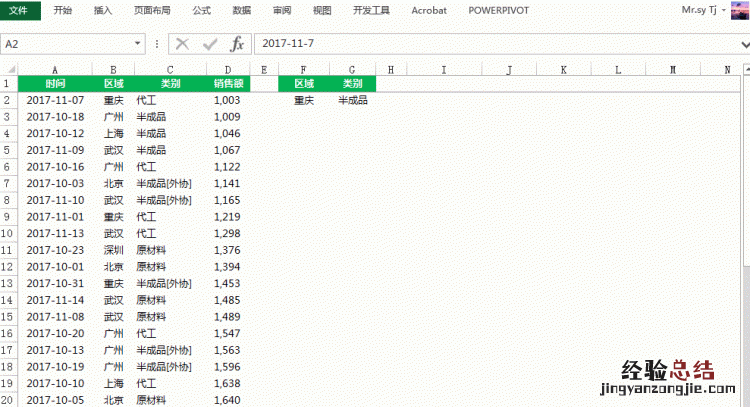The height and width of the screenshot is (407, 750).
Task: Select the 数据 ribbon tab
Action: 241,10
